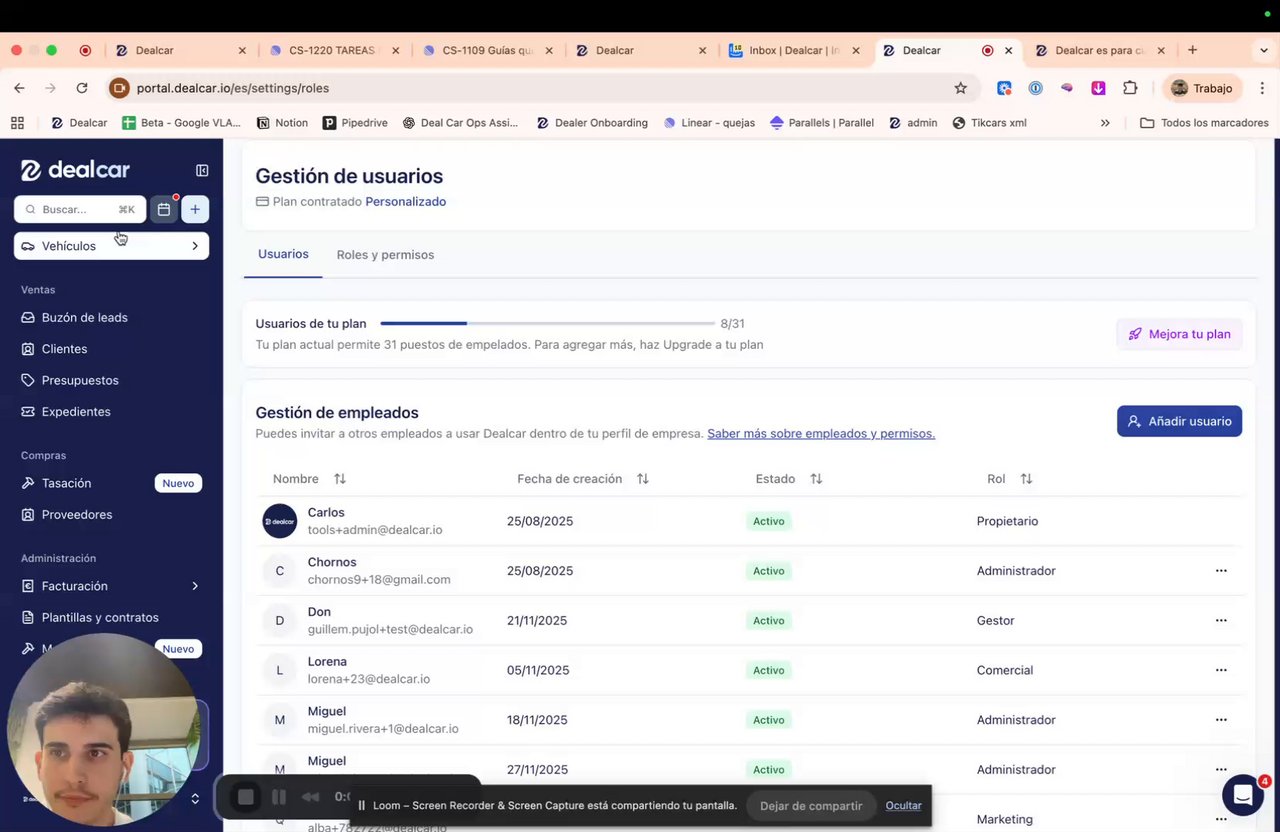
Task: Click the email chornos9+18@gmail.com
Action: point(379,580)
